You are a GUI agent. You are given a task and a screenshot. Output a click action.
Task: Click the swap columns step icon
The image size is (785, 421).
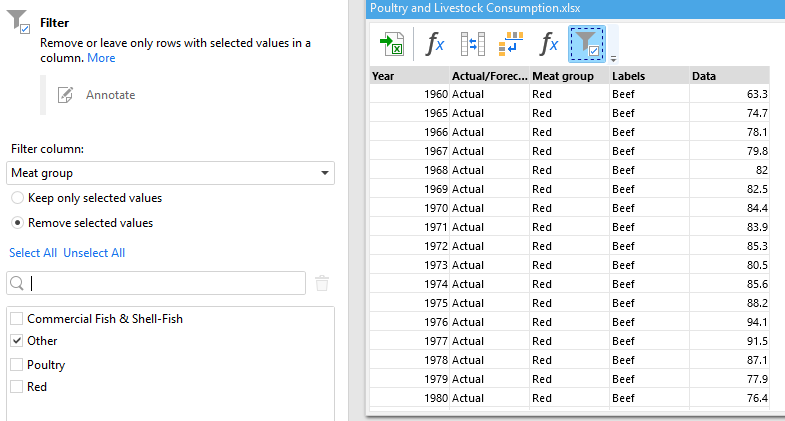tap(472, 44)
